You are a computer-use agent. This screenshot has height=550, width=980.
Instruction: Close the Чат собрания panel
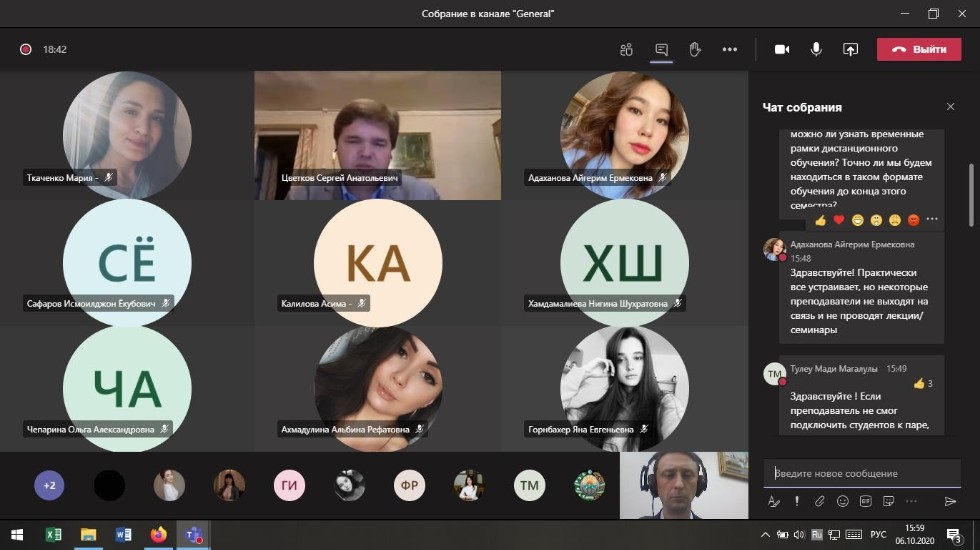950,107
